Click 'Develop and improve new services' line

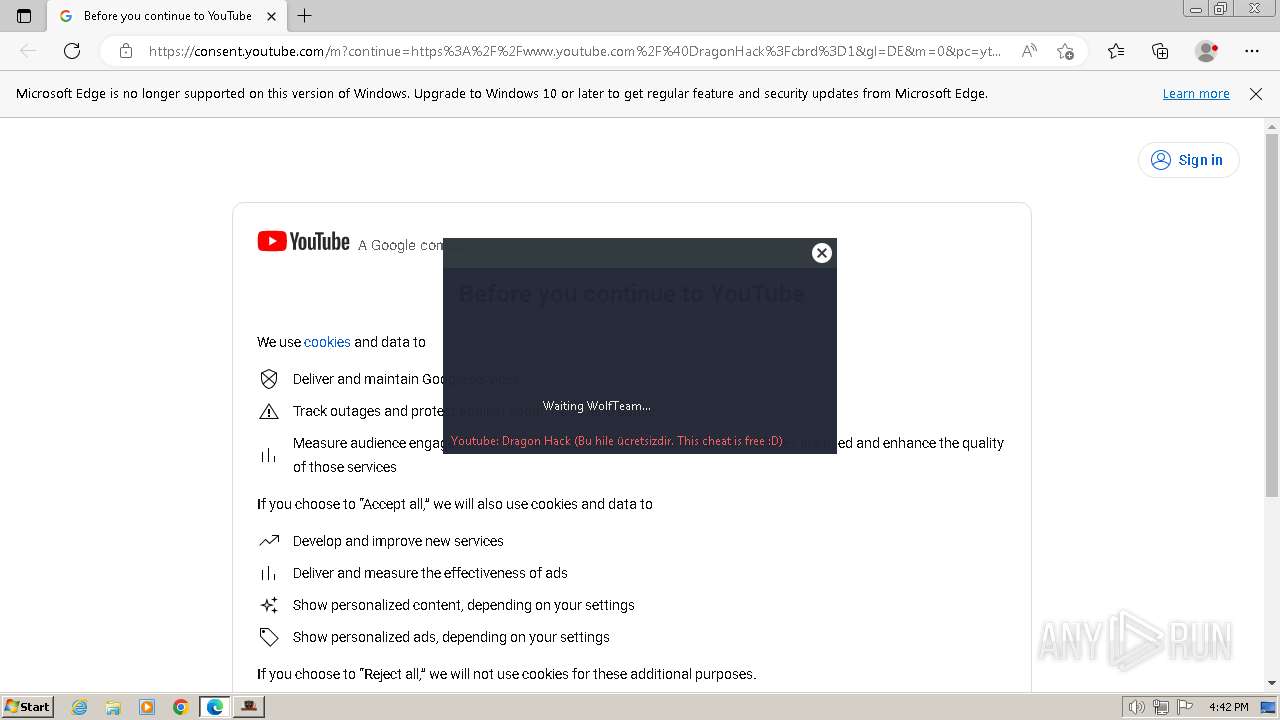point(398,541)
